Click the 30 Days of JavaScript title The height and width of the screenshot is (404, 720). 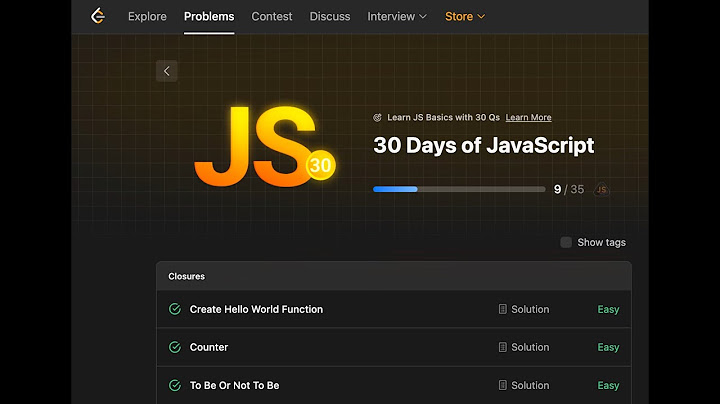484,146
